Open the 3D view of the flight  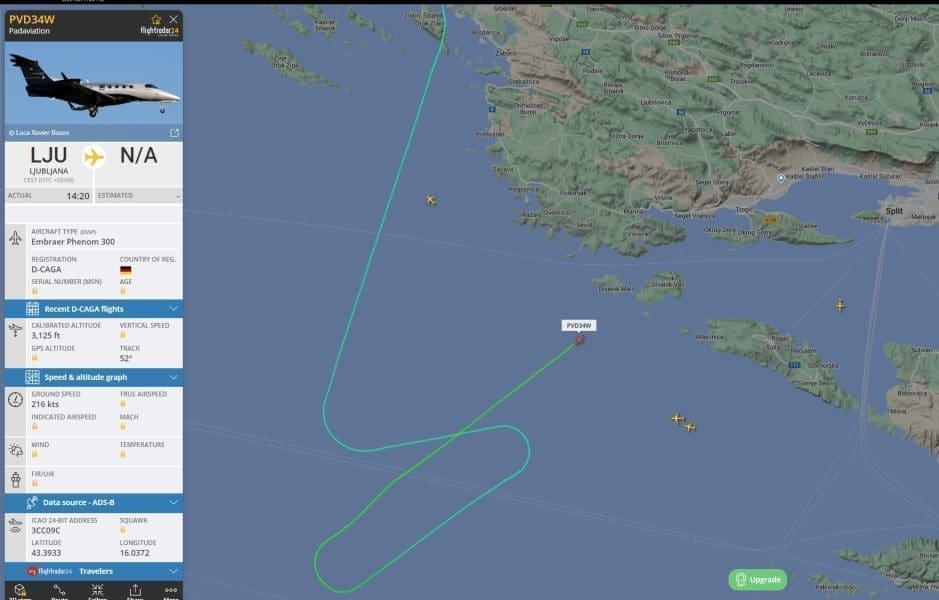(x=20, y=592)
